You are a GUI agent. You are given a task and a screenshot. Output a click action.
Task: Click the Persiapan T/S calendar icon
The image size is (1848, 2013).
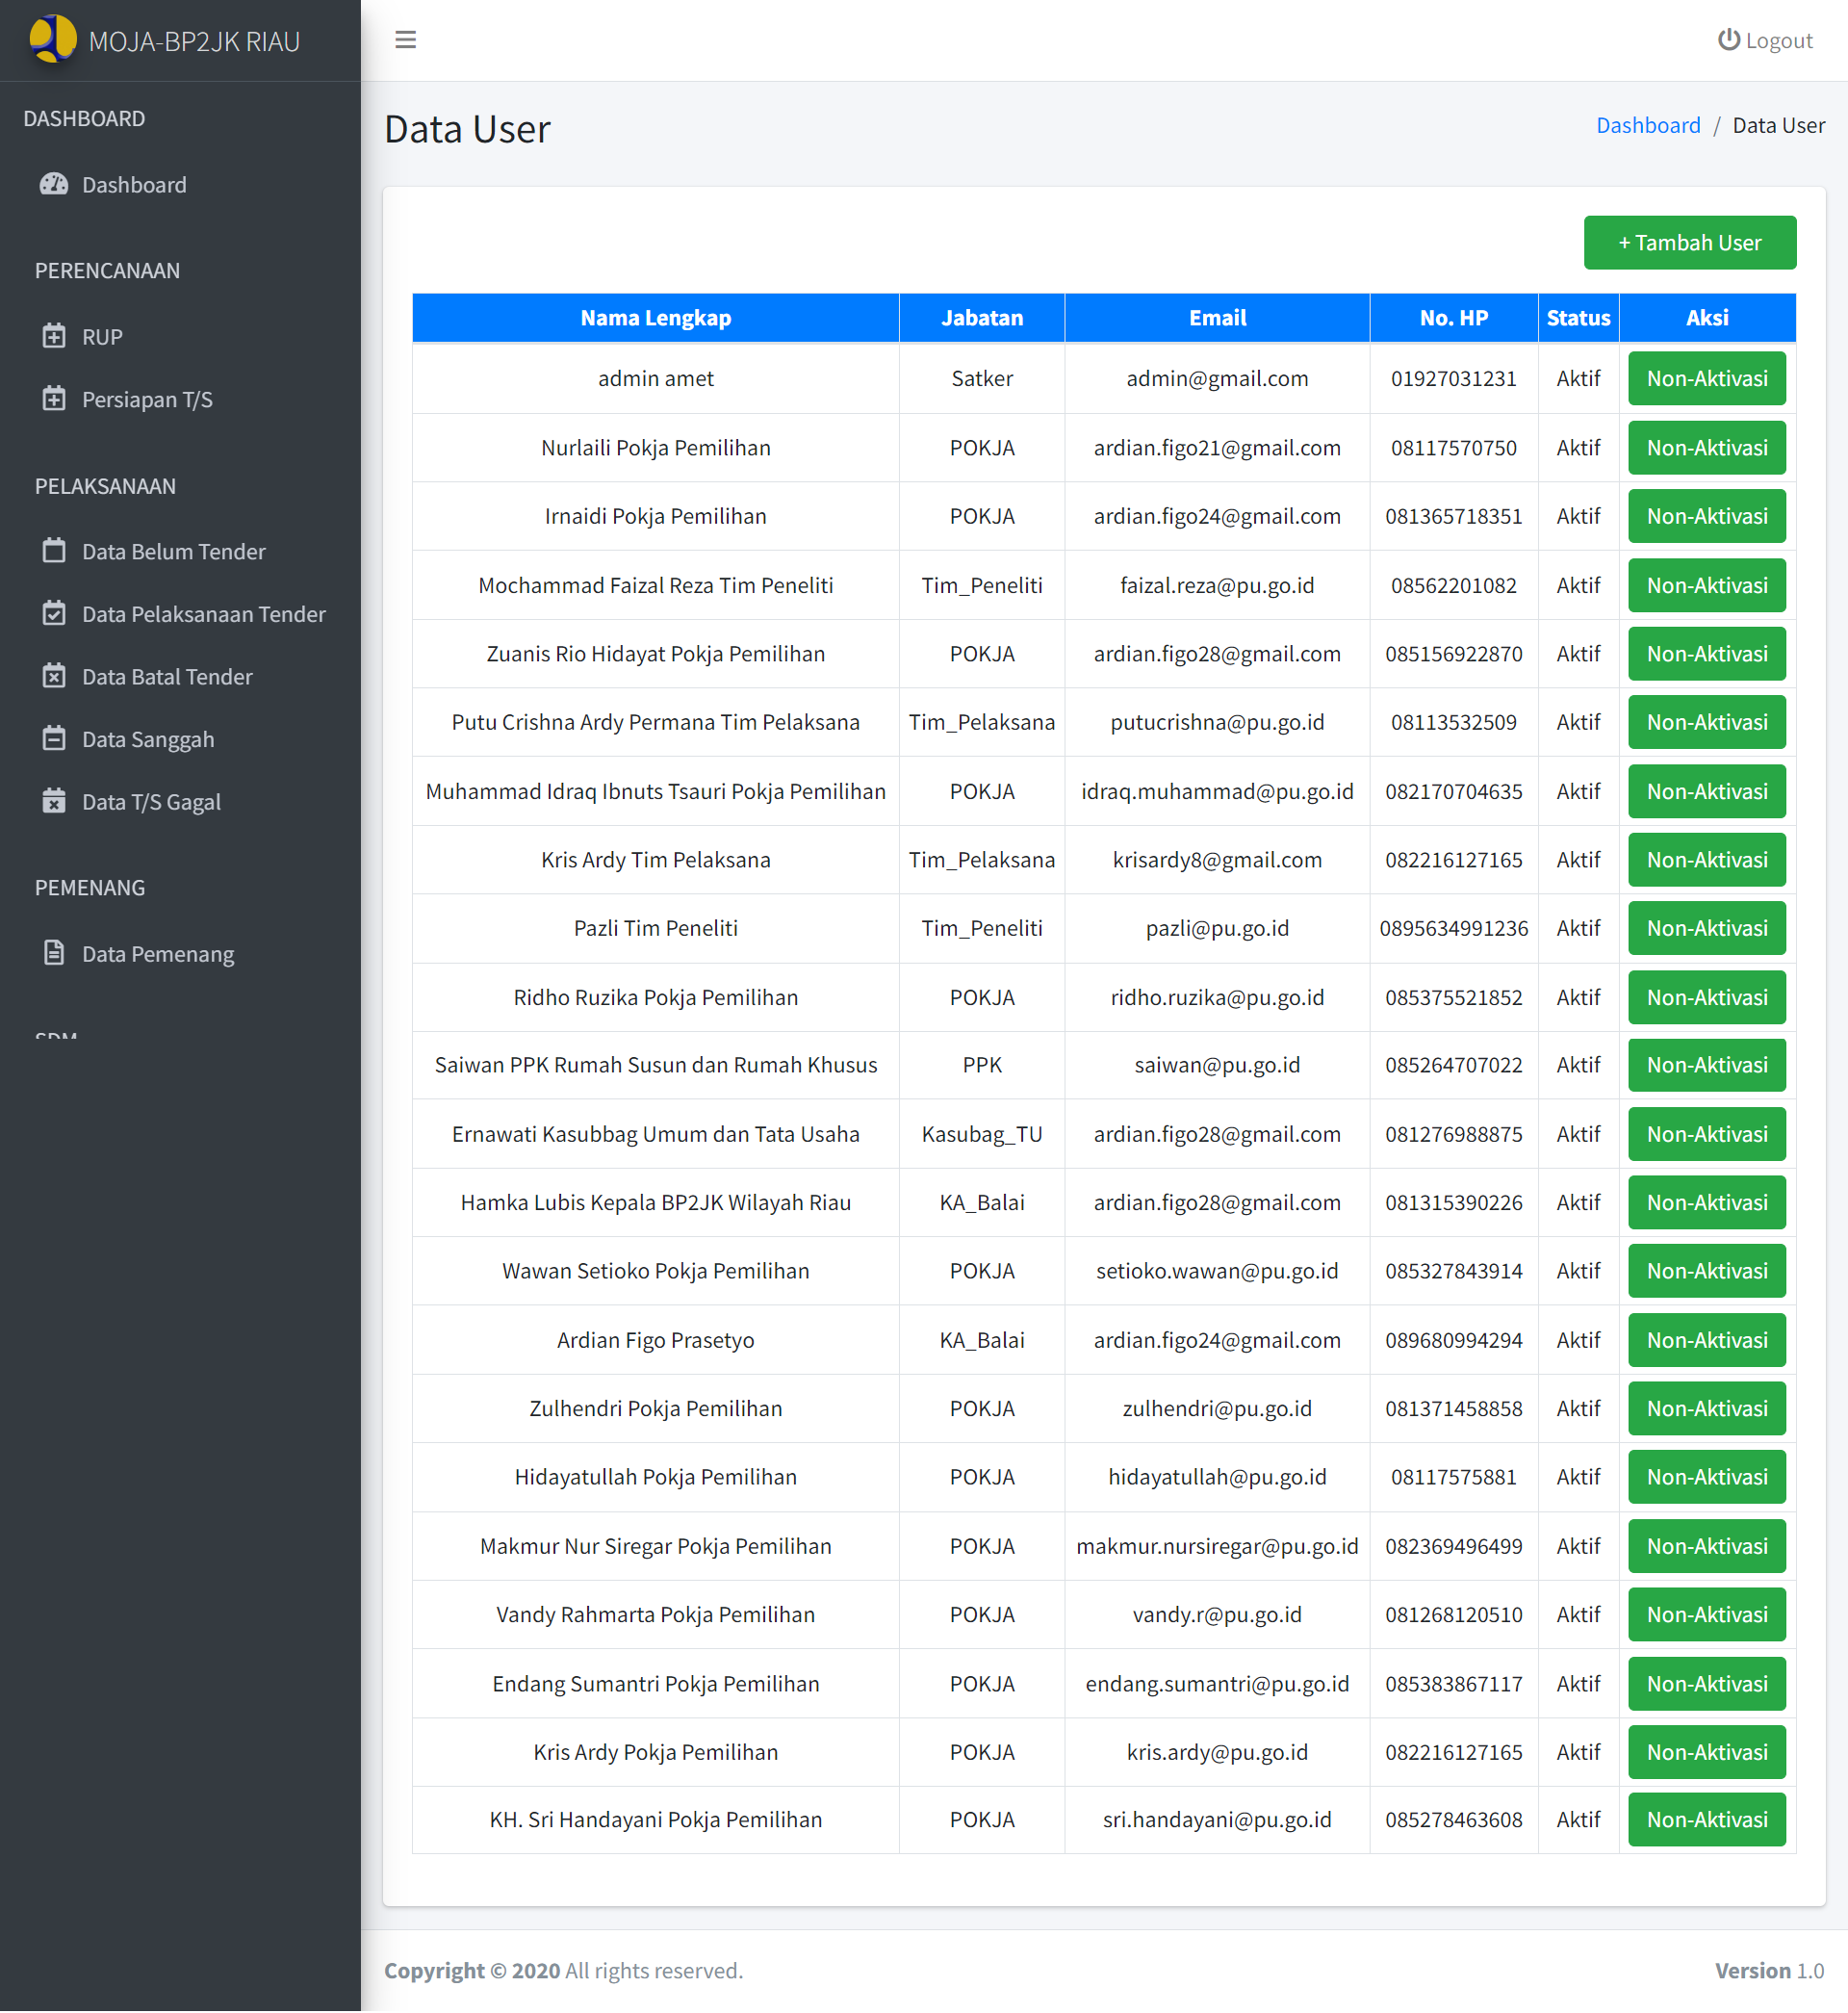(x=54, y=399)
